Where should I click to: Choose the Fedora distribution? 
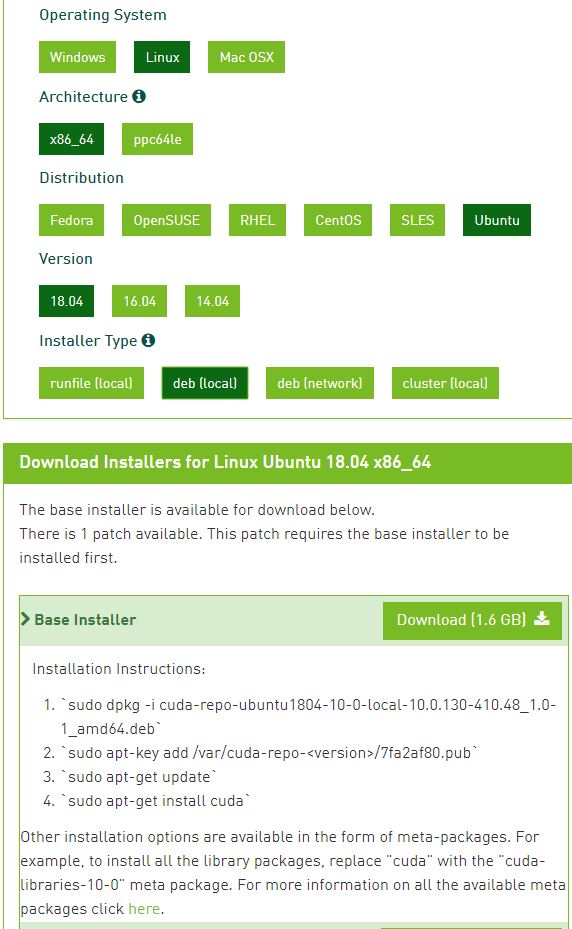tap(72, 220)
